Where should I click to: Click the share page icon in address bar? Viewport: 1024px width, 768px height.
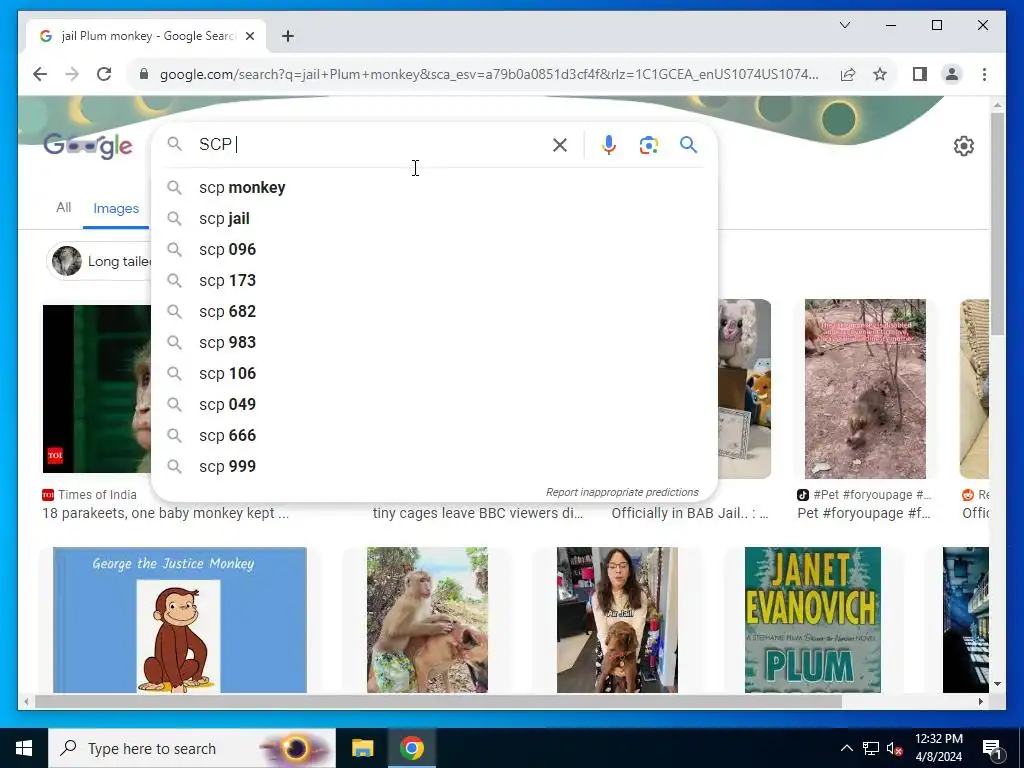point(848,74)
